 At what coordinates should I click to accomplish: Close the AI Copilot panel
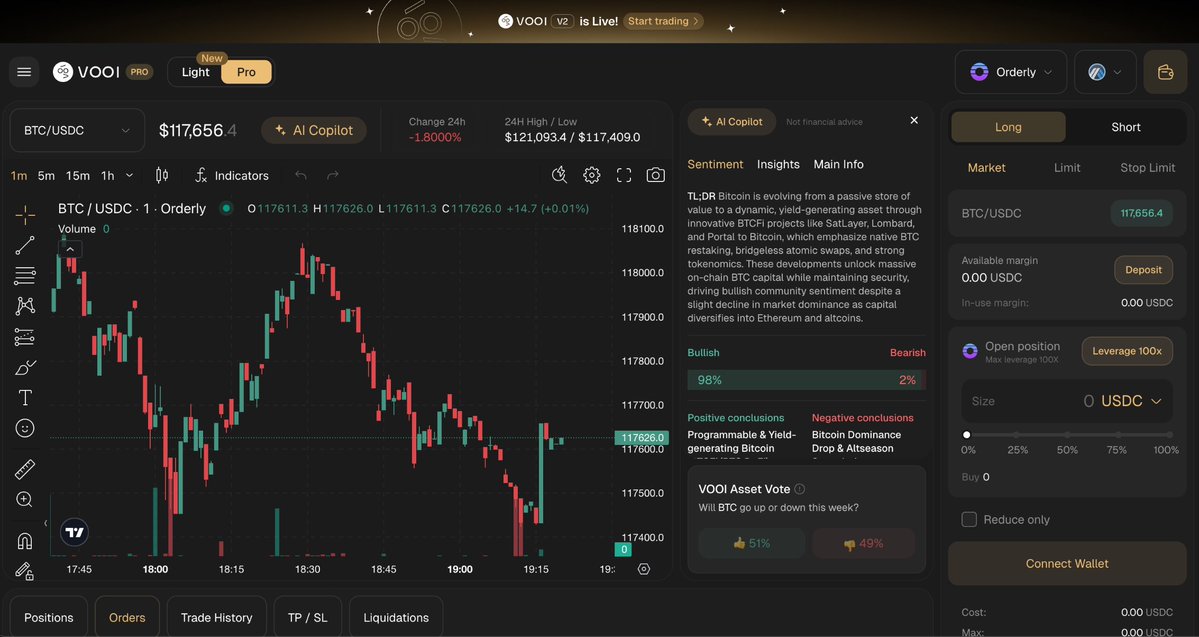(914, 120)
